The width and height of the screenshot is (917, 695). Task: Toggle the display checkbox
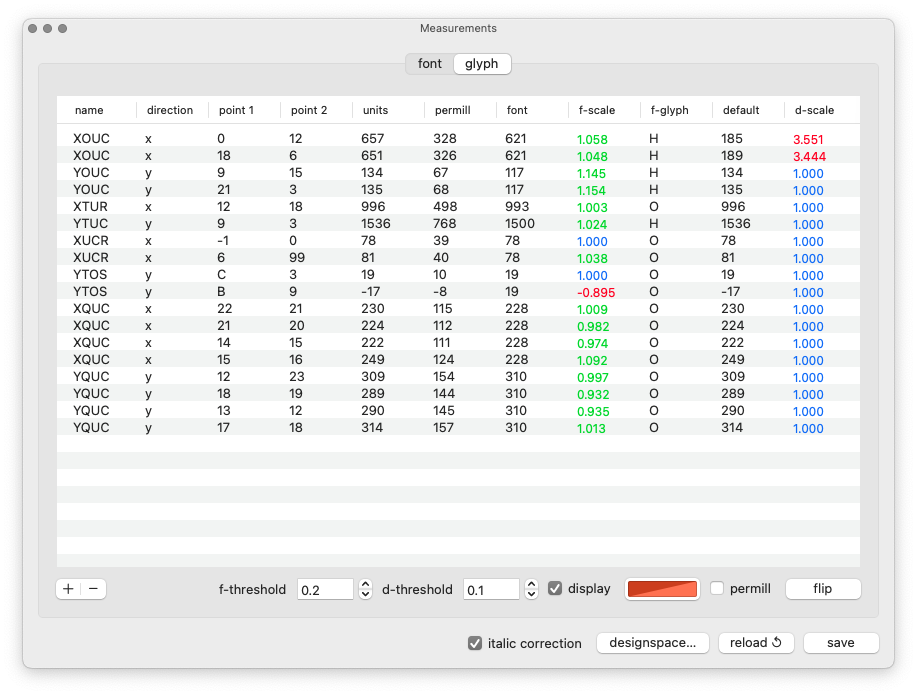coord(555,589)
